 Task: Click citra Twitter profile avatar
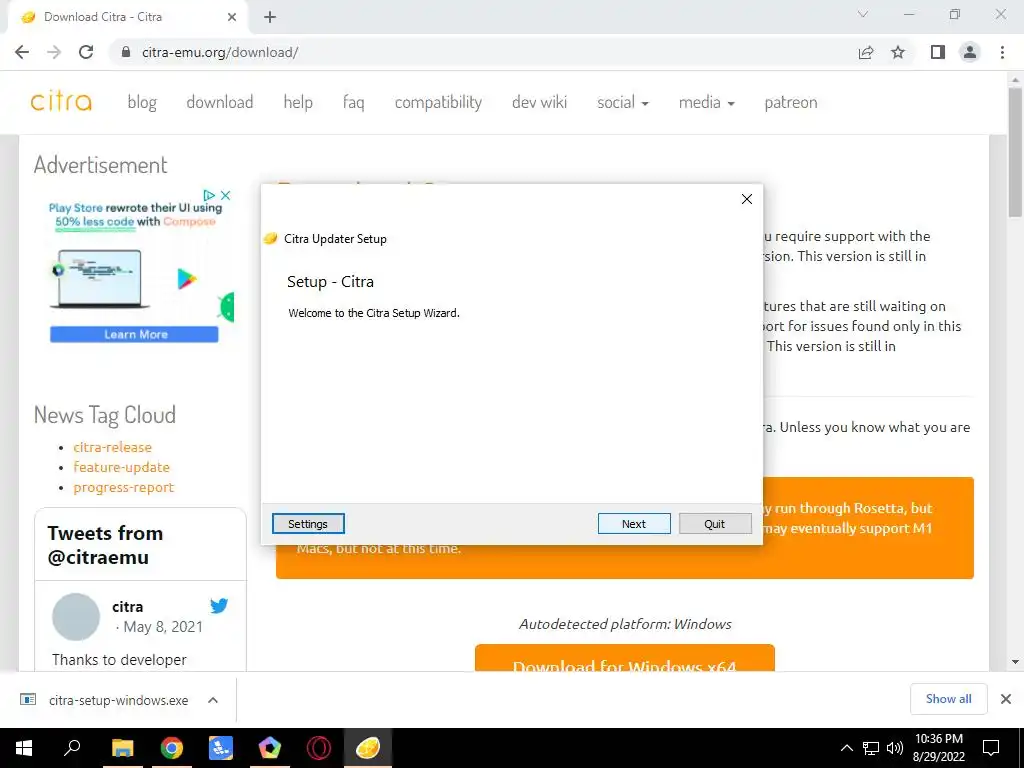pyautogui.click(x=76, y=616)
